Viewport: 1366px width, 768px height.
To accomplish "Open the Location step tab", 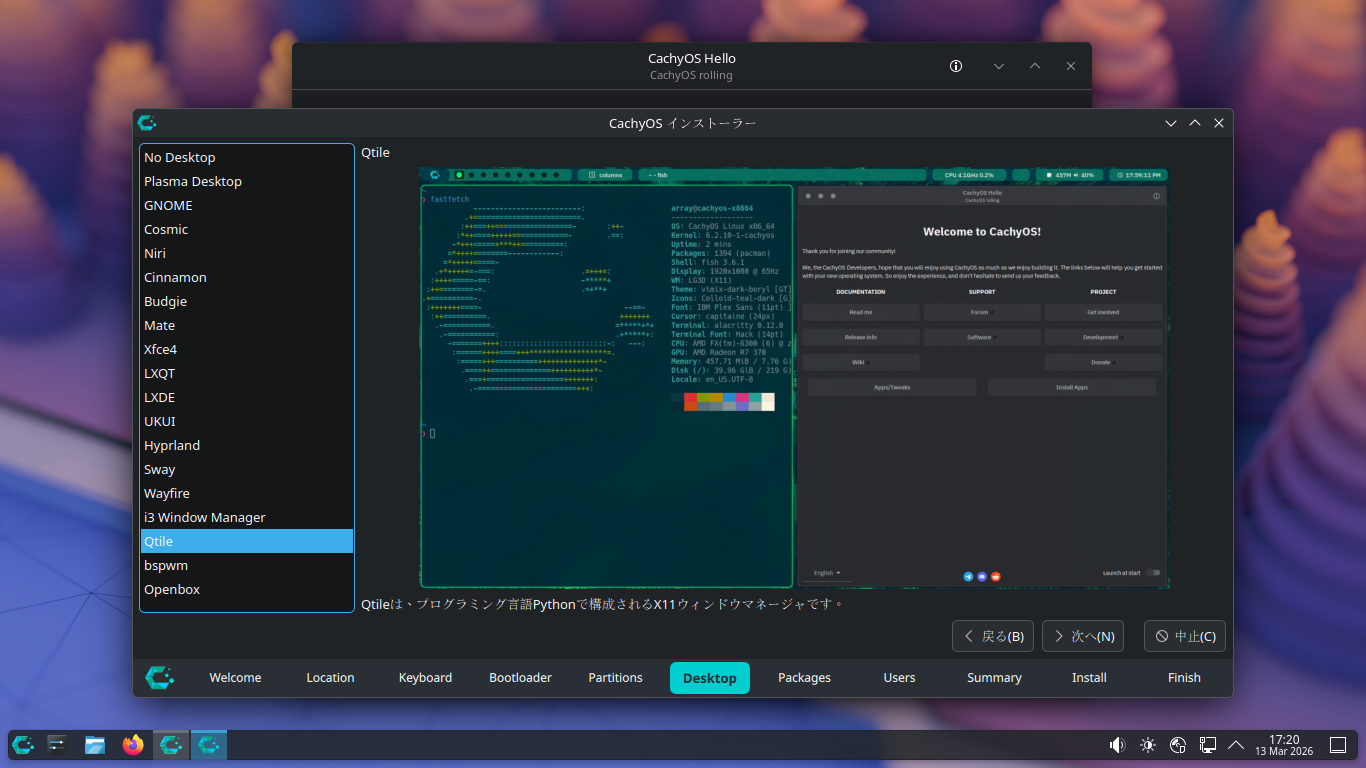I will tap(330, 678).
